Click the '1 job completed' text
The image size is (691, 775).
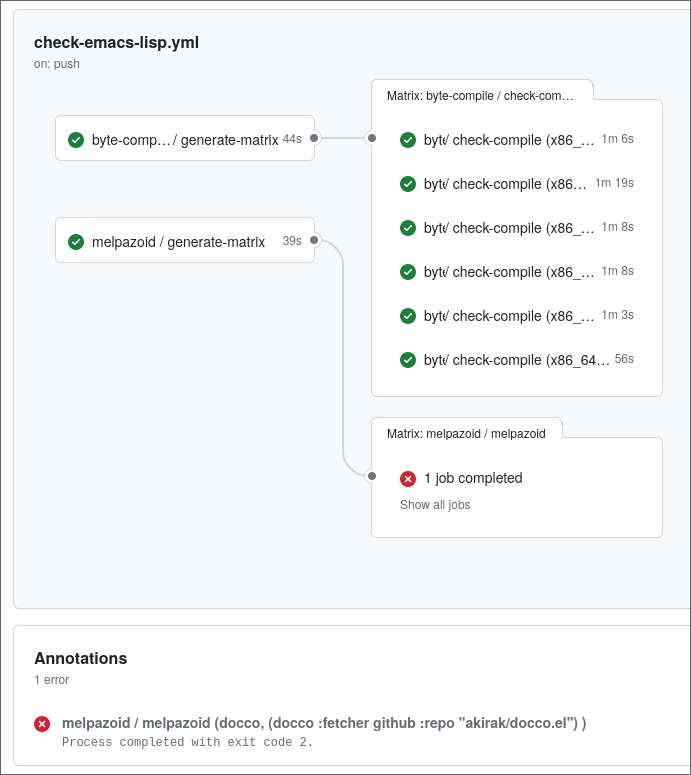473,478
